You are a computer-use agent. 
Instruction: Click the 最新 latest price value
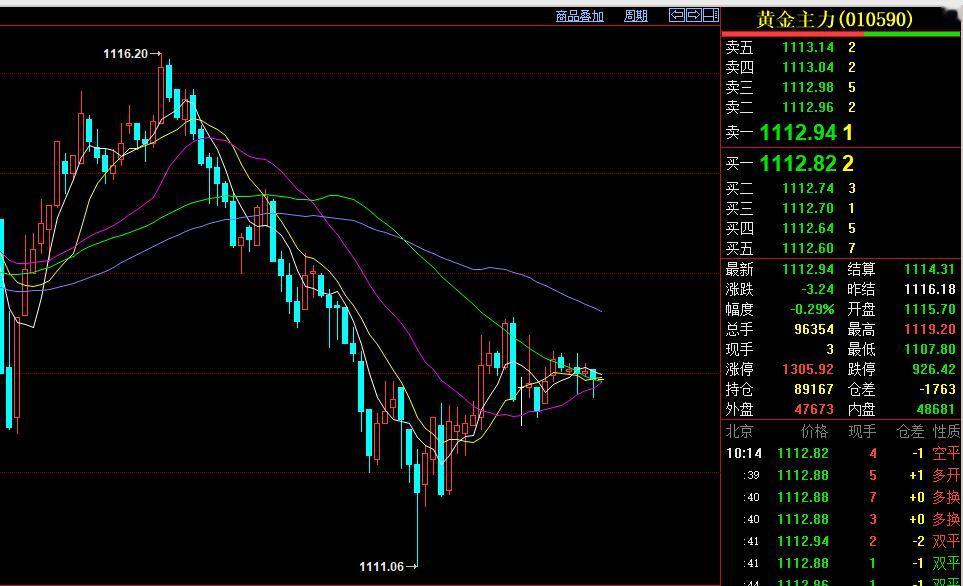click(808, 269)
